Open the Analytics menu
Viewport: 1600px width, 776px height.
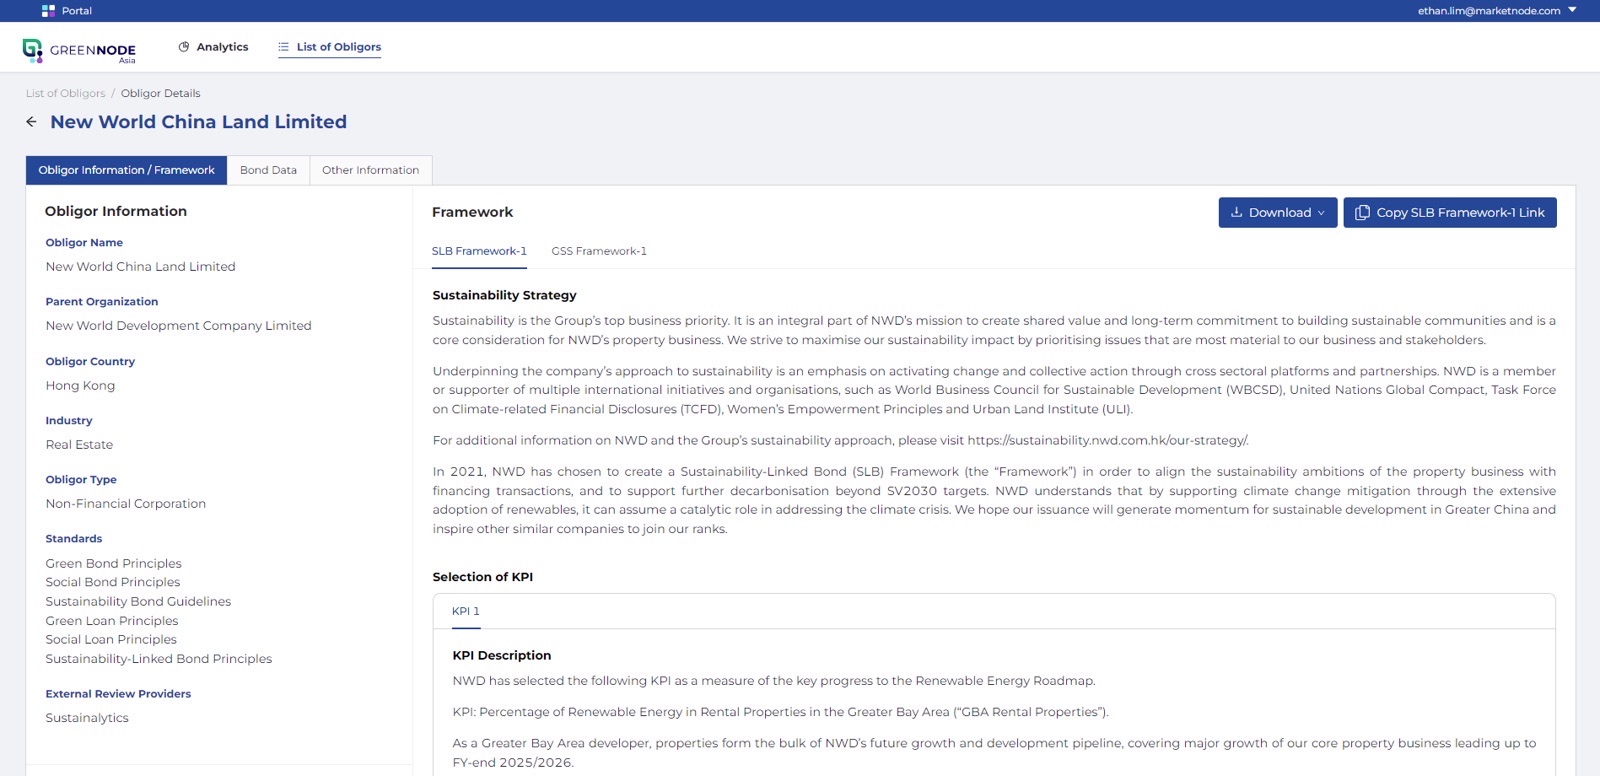213,47
